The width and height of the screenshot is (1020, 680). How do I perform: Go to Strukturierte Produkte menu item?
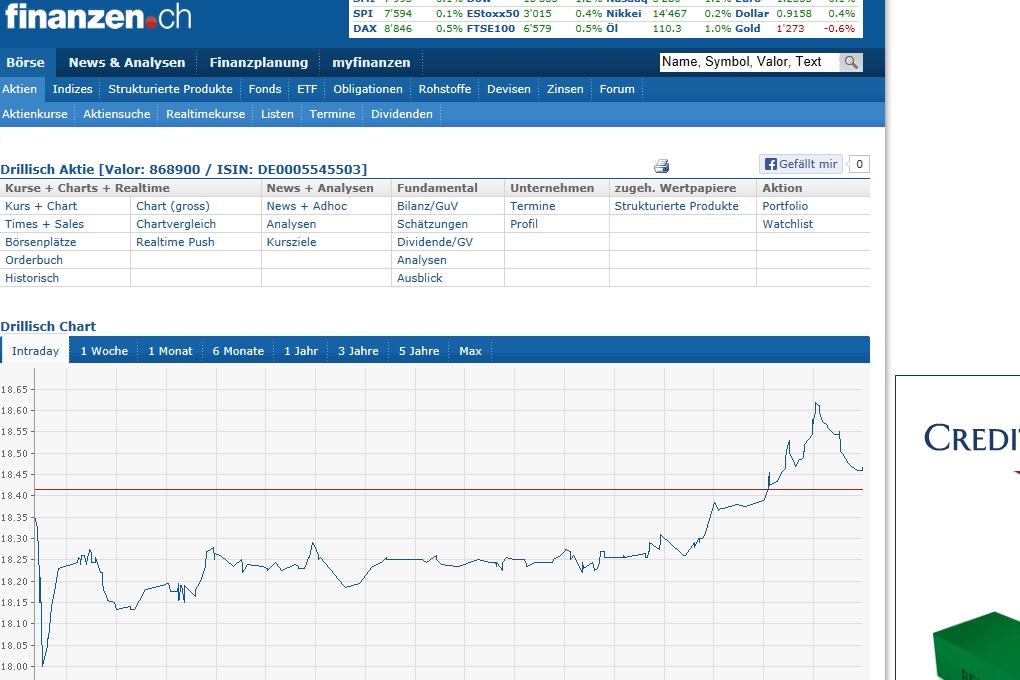(x=170, y=89)
